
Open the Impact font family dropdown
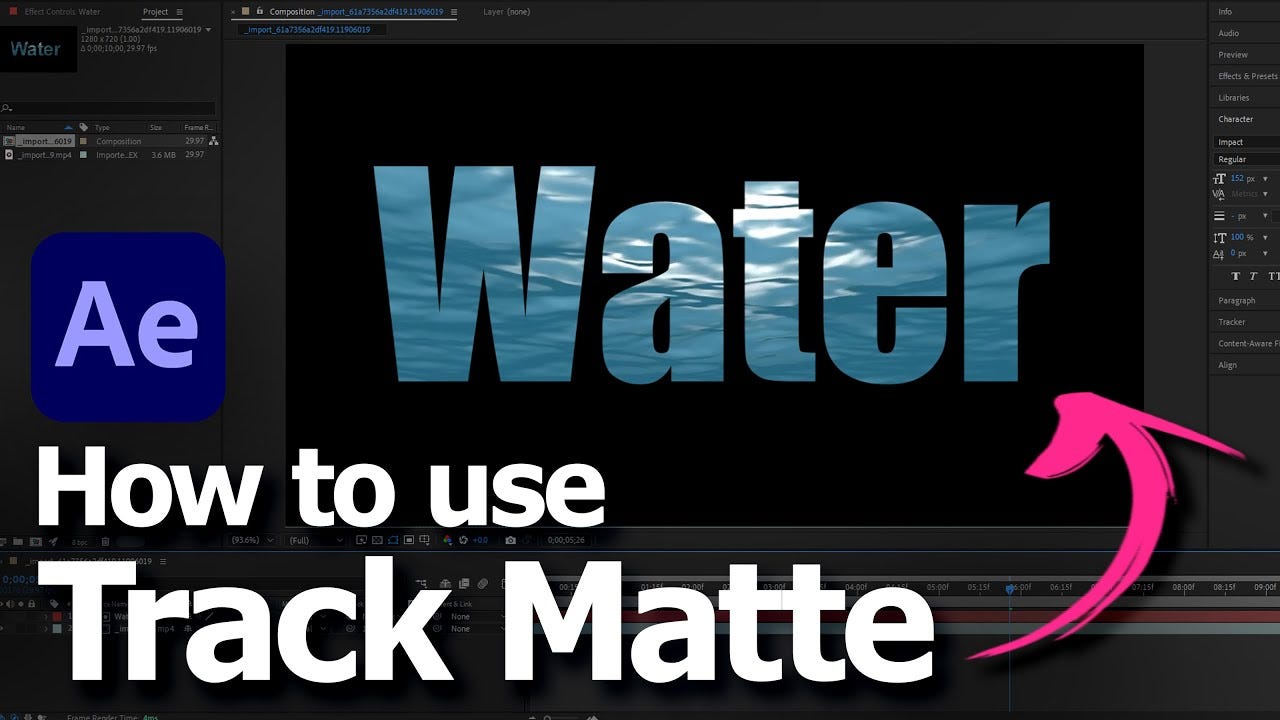(x=1246, y=142)
